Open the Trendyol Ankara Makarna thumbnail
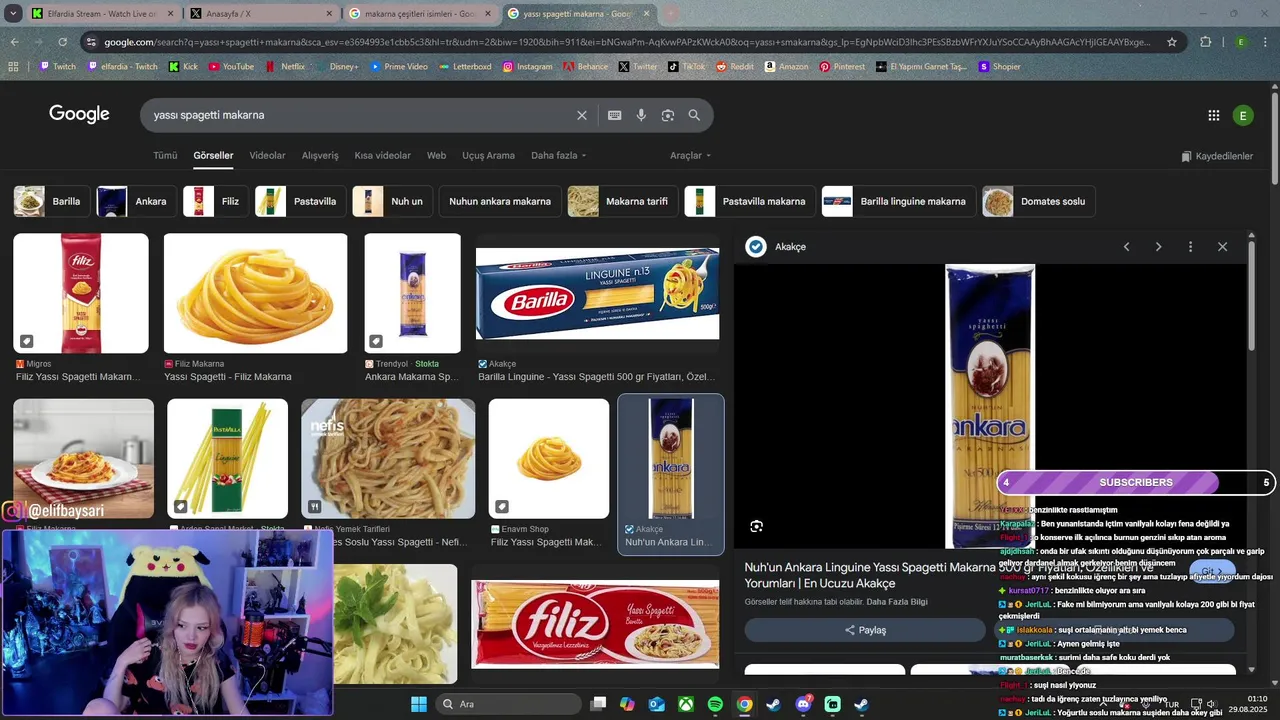This screenshot has width=1280, height=720. coord(413,293)
